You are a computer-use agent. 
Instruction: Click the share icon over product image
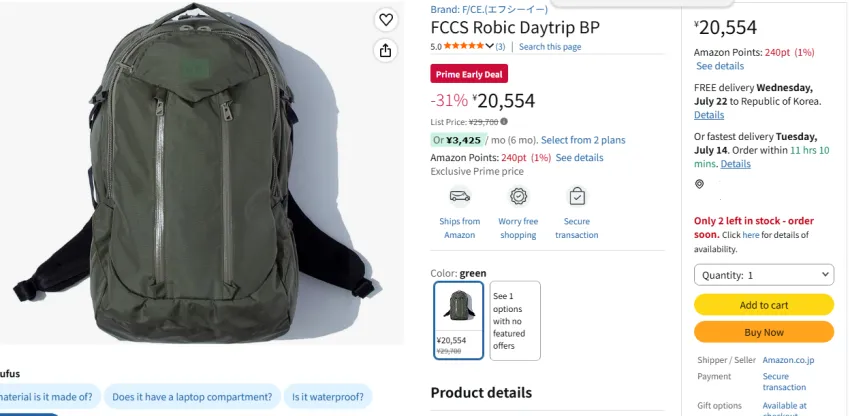point(385,50)
